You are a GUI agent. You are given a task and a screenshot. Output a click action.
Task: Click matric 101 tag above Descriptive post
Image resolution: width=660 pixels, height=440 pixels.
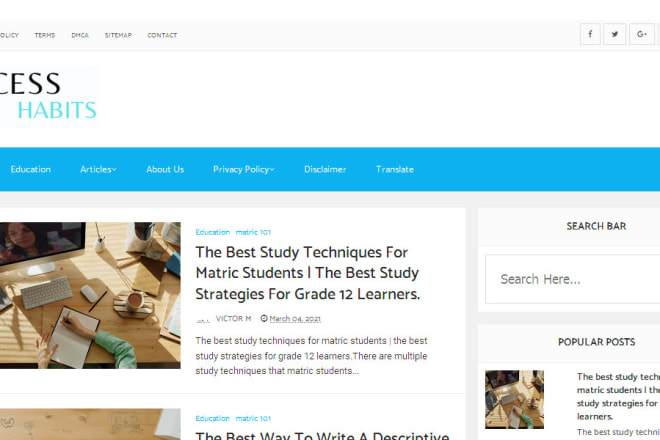point(253,418)
